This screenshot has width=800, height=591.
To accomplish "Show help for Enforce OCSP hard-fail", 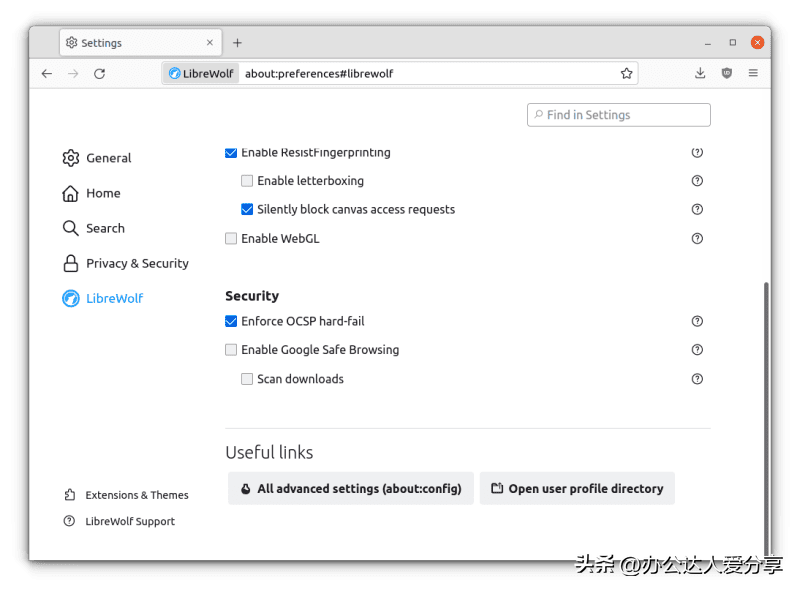I will 697,321.
